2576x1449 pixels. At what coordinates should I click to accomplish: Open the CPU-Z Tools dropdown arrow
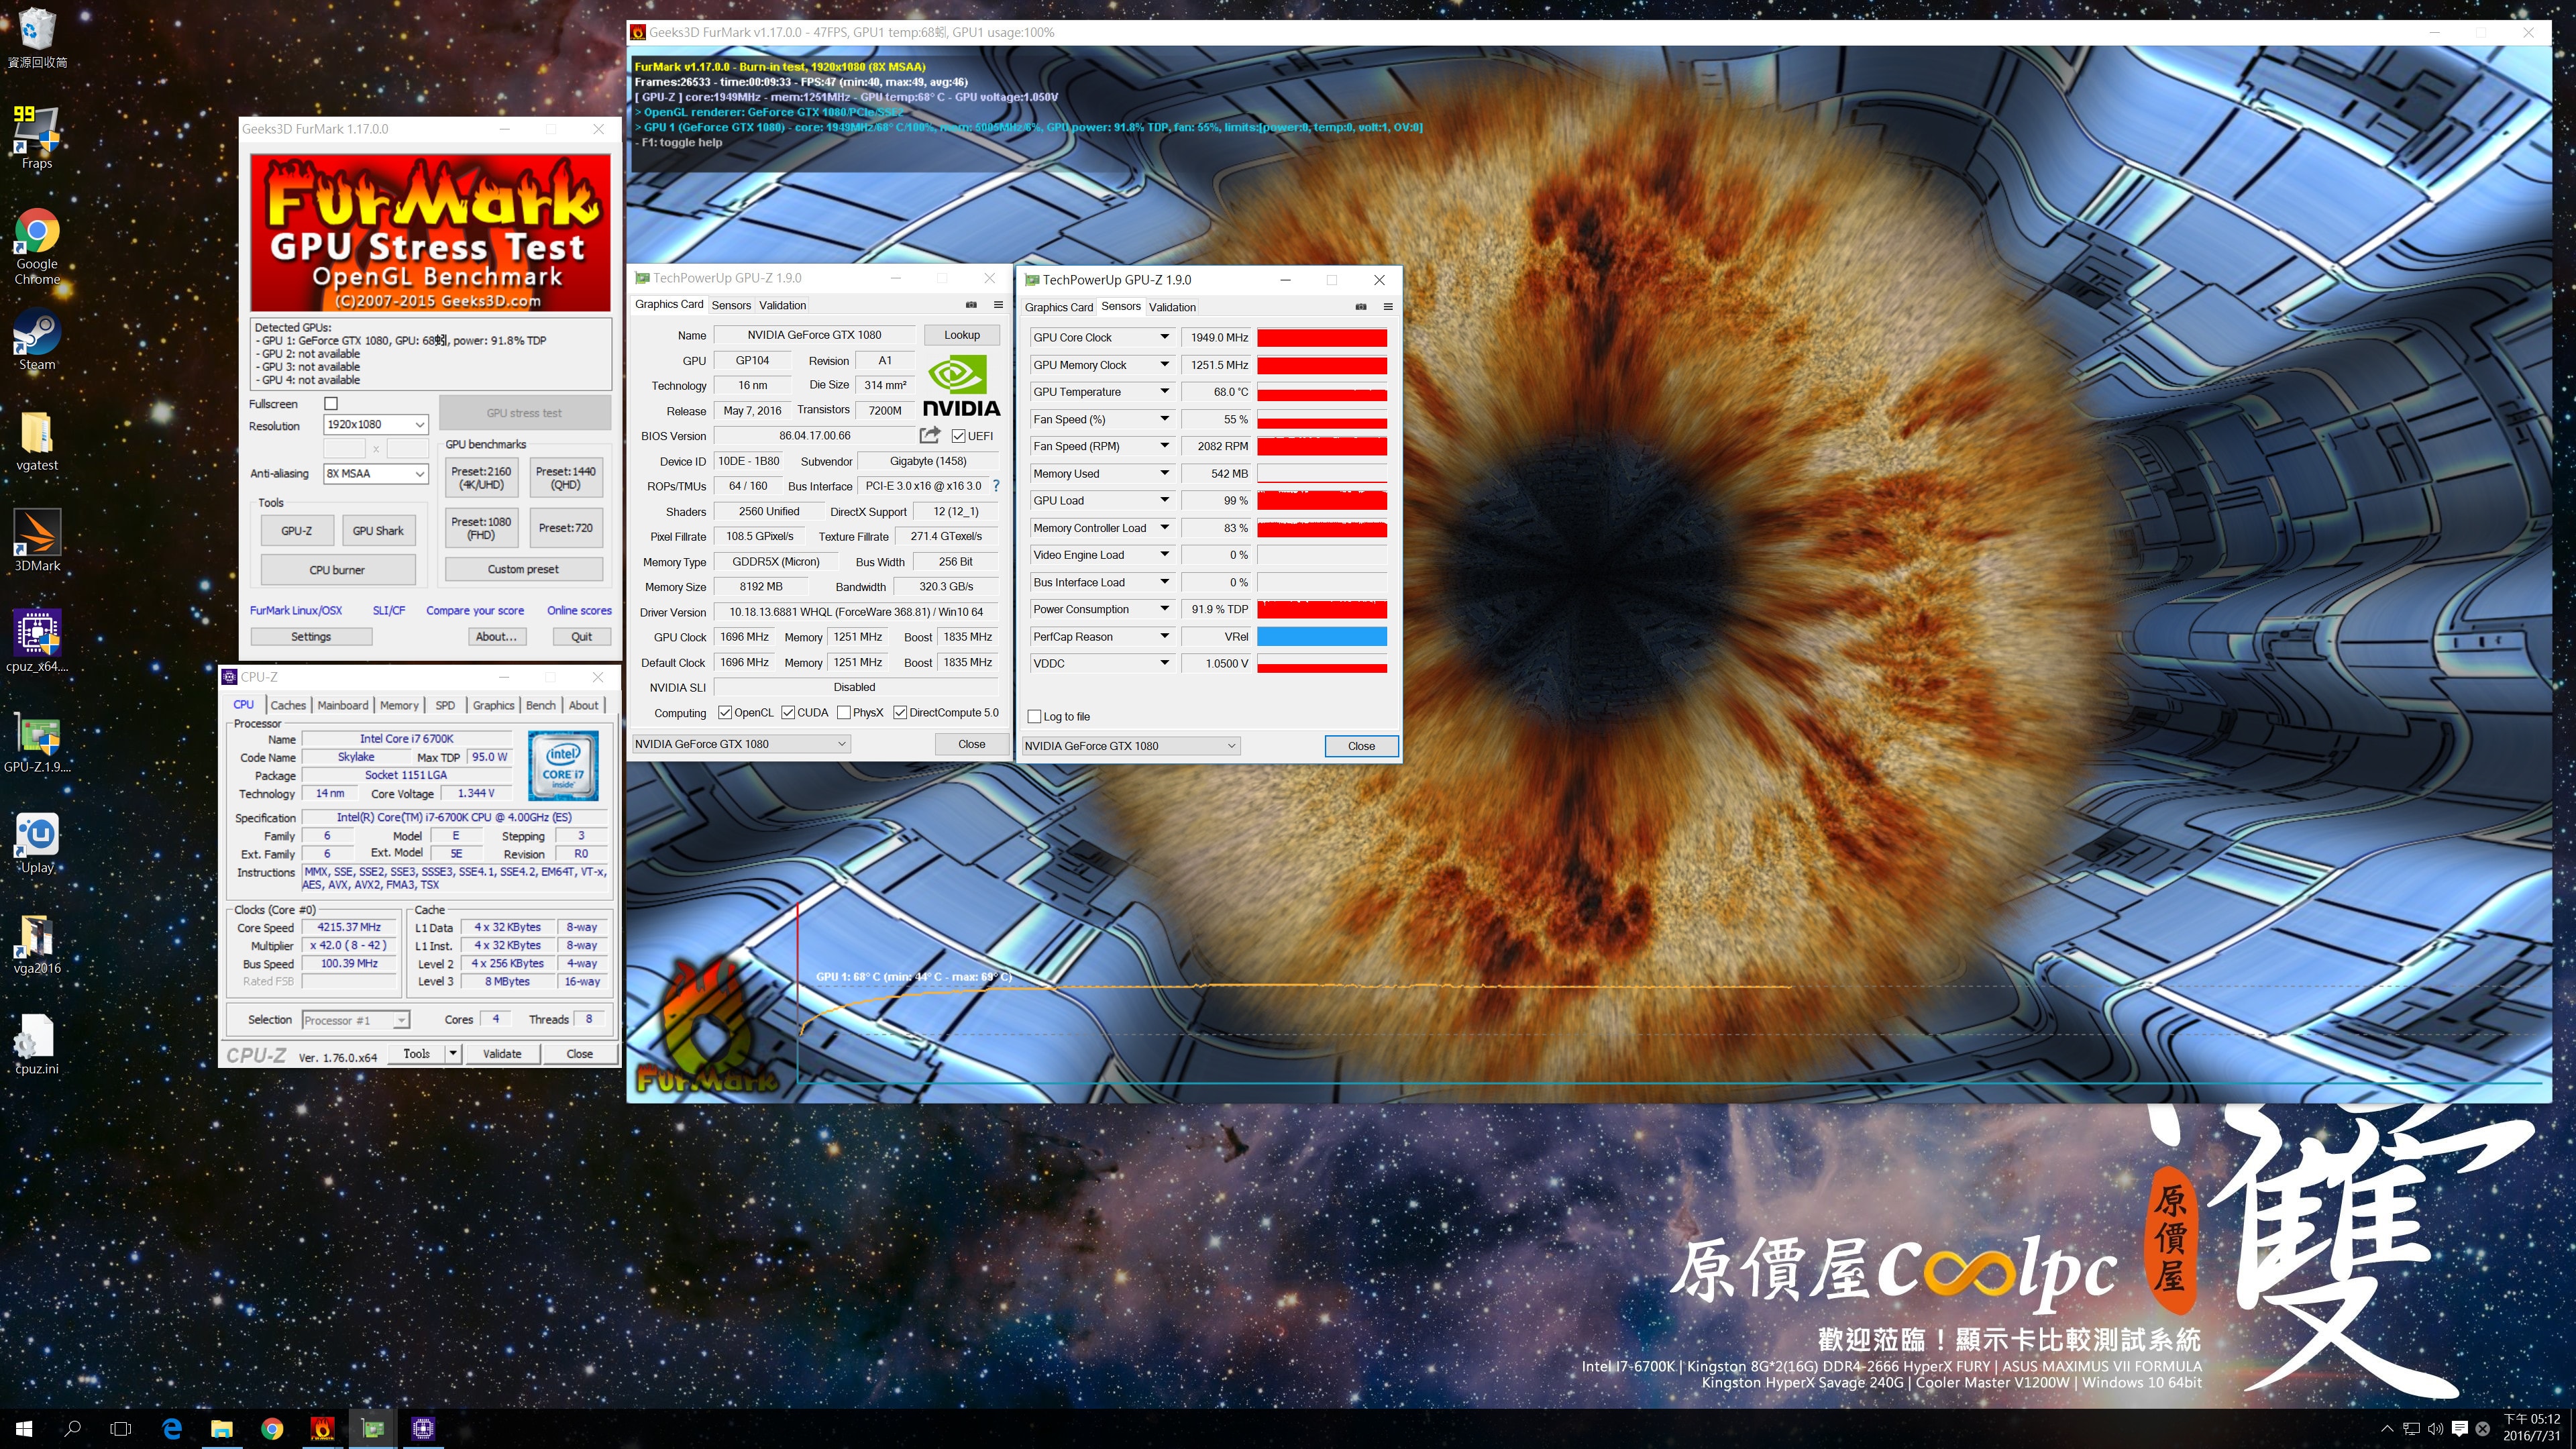pyautogui.click(x=453, y=1053)
